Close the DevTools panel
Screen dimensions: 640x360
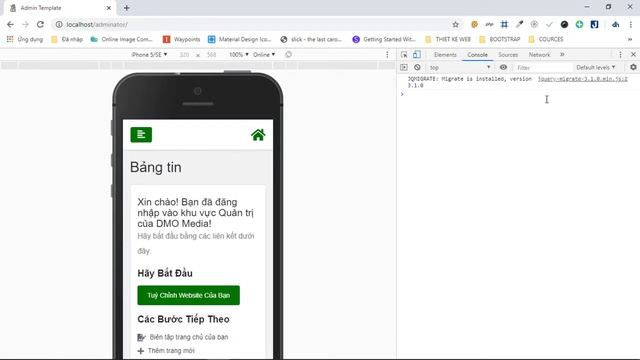633,54
